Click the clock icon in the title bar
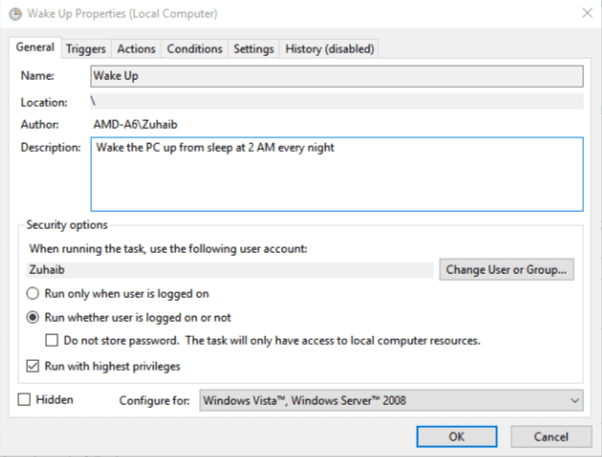602x457 pixels. pos(15,14)
